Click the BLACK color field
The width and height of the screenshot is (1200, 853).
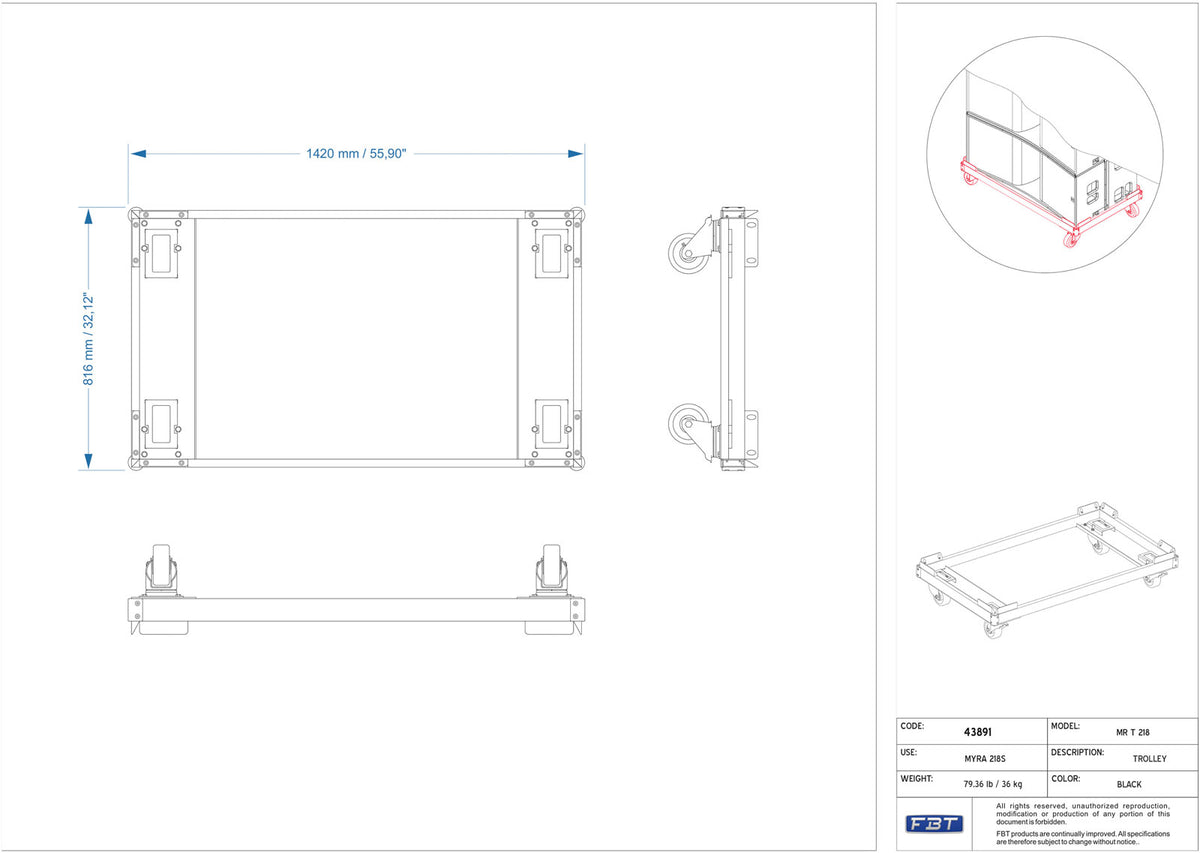pos(1129,785)
